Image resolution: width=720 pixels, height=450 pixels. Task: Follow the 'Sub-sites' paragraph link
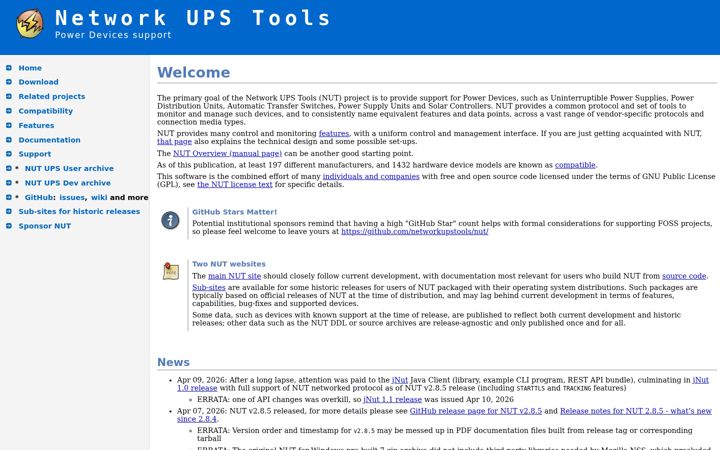click(x=208, y=287)
